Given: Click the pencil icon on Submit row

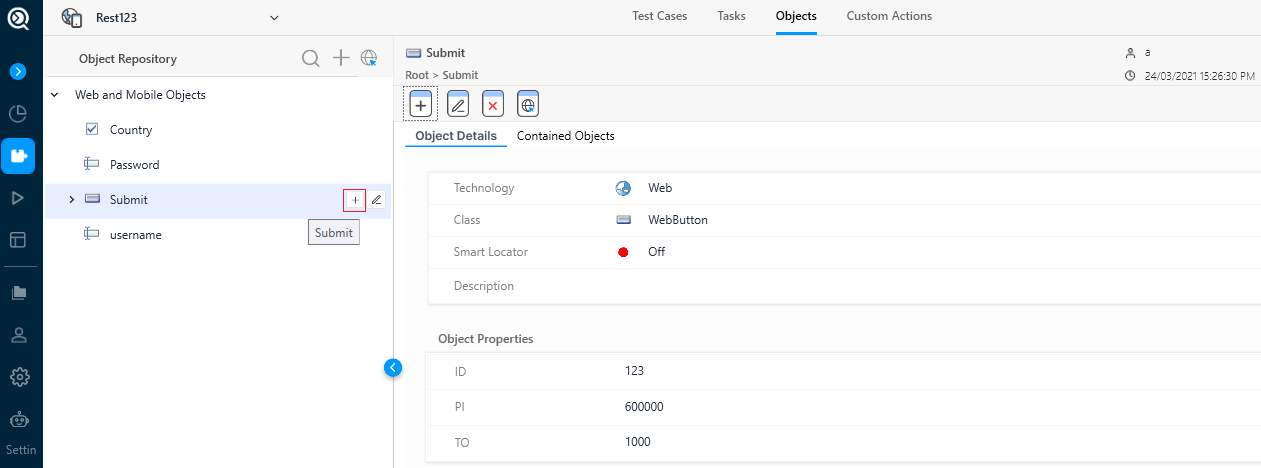Looking at the screenshot, I should pyautogui.click(x=376, y=200).
